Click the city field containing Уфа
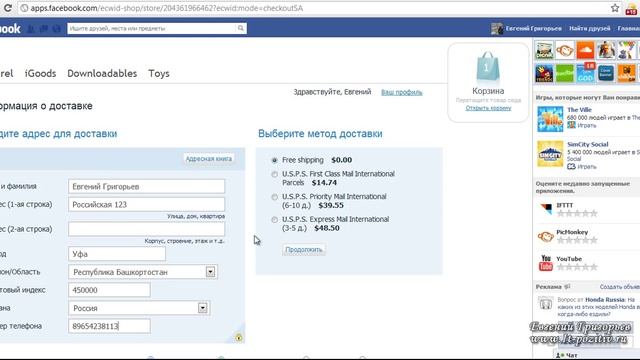This screenshot has height=360, width=640. pos(117,254)
